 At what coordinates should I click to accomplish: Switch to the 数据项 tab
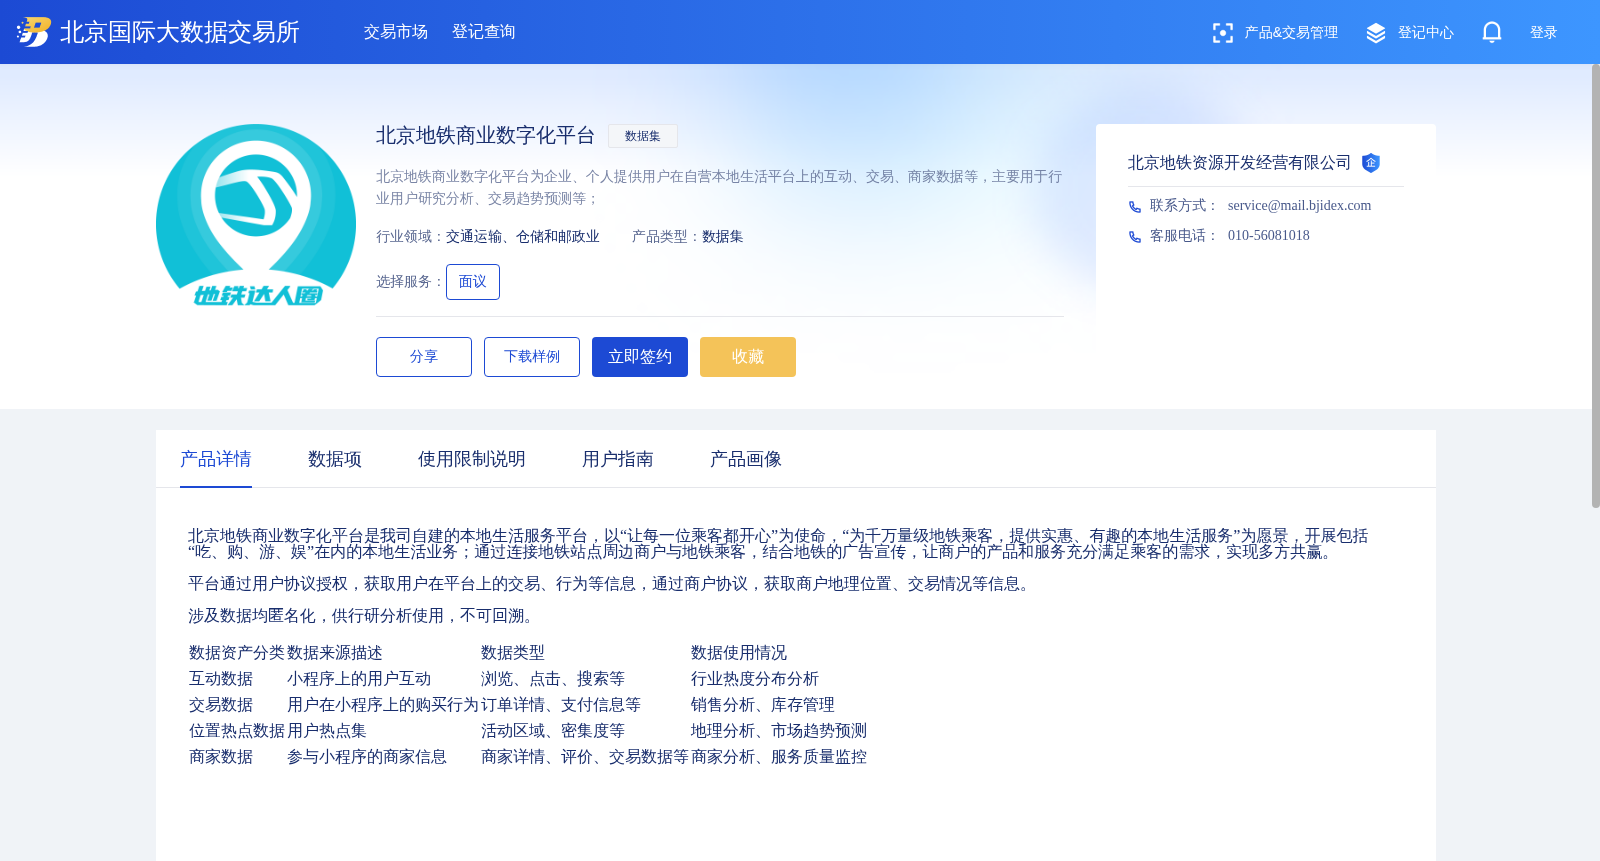[x=335, y=459]
